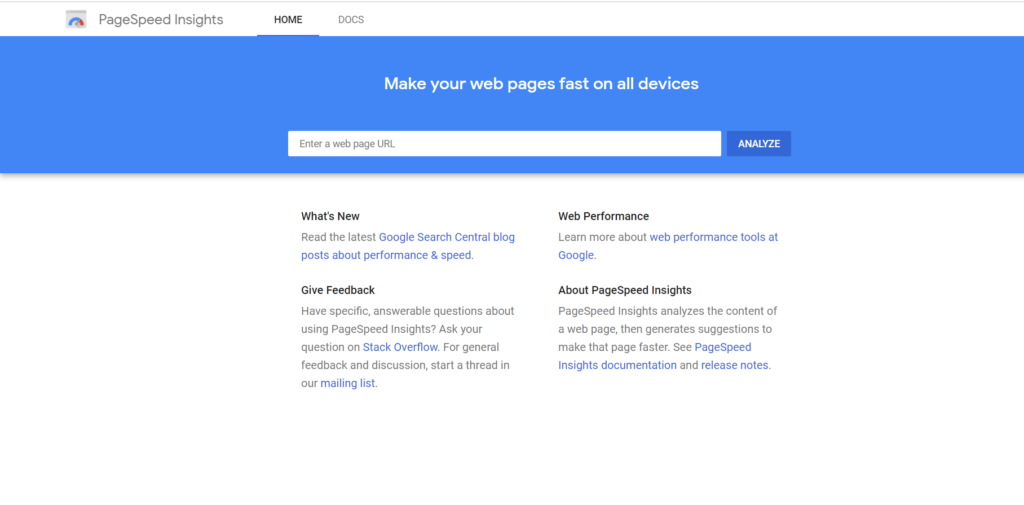
Task: Open PageSpeed Insights documentation link
Action: 654,356
